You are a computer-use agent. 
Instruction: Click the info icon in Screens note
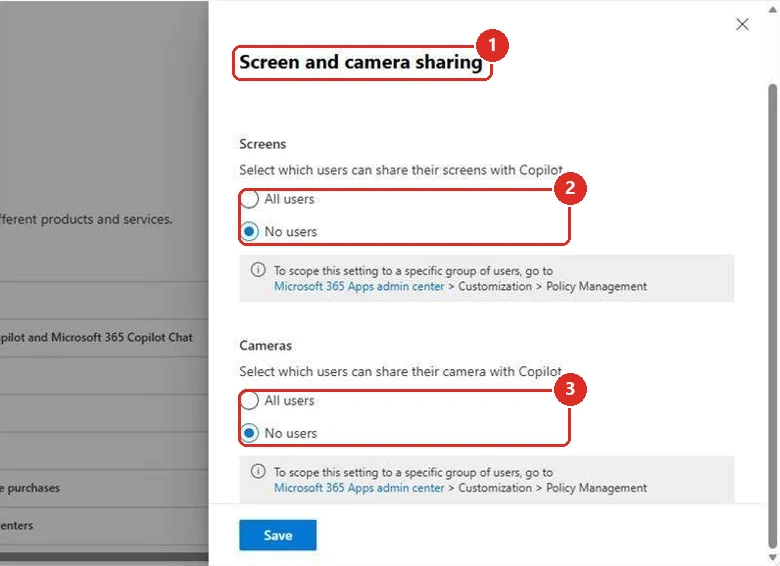[x=258, y=270]
